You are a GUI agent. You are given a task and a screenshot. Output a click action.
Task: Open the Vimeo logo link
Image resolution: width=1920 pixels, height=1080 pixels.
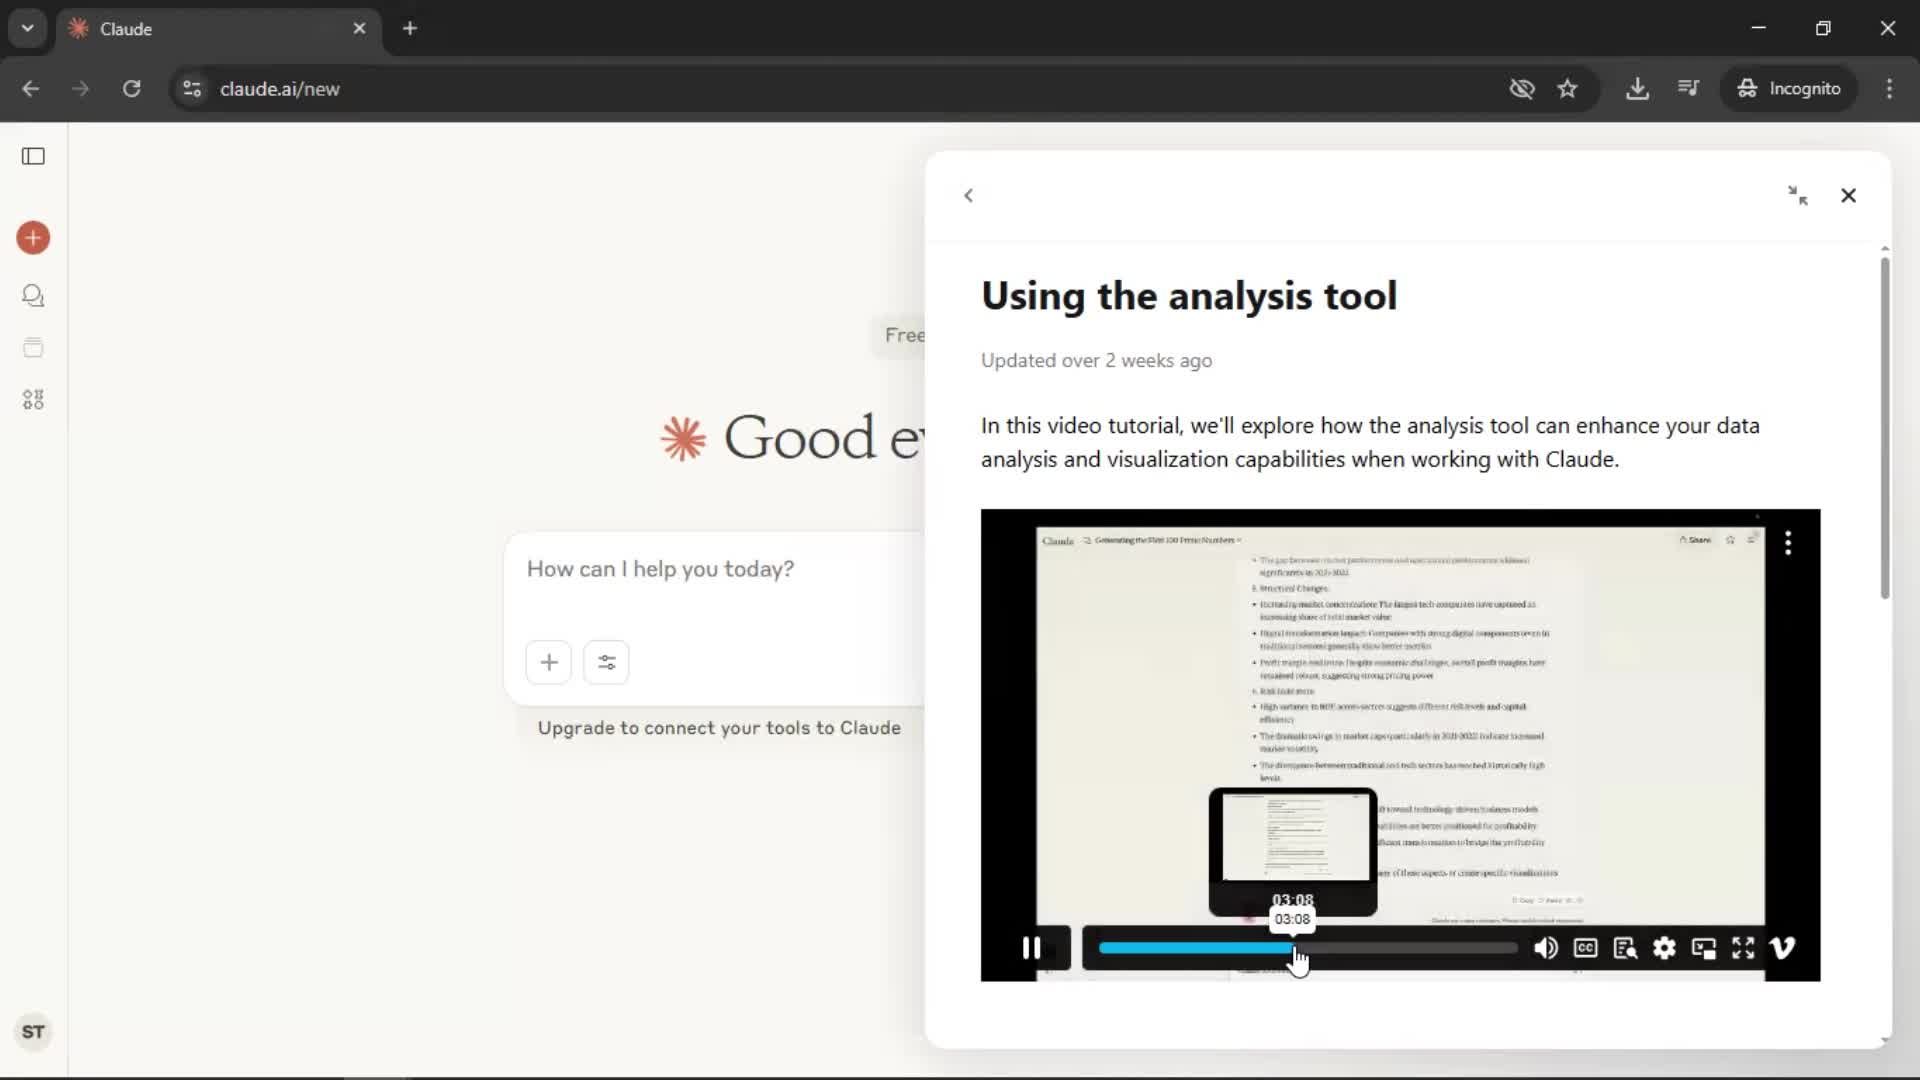[1782, 948]
